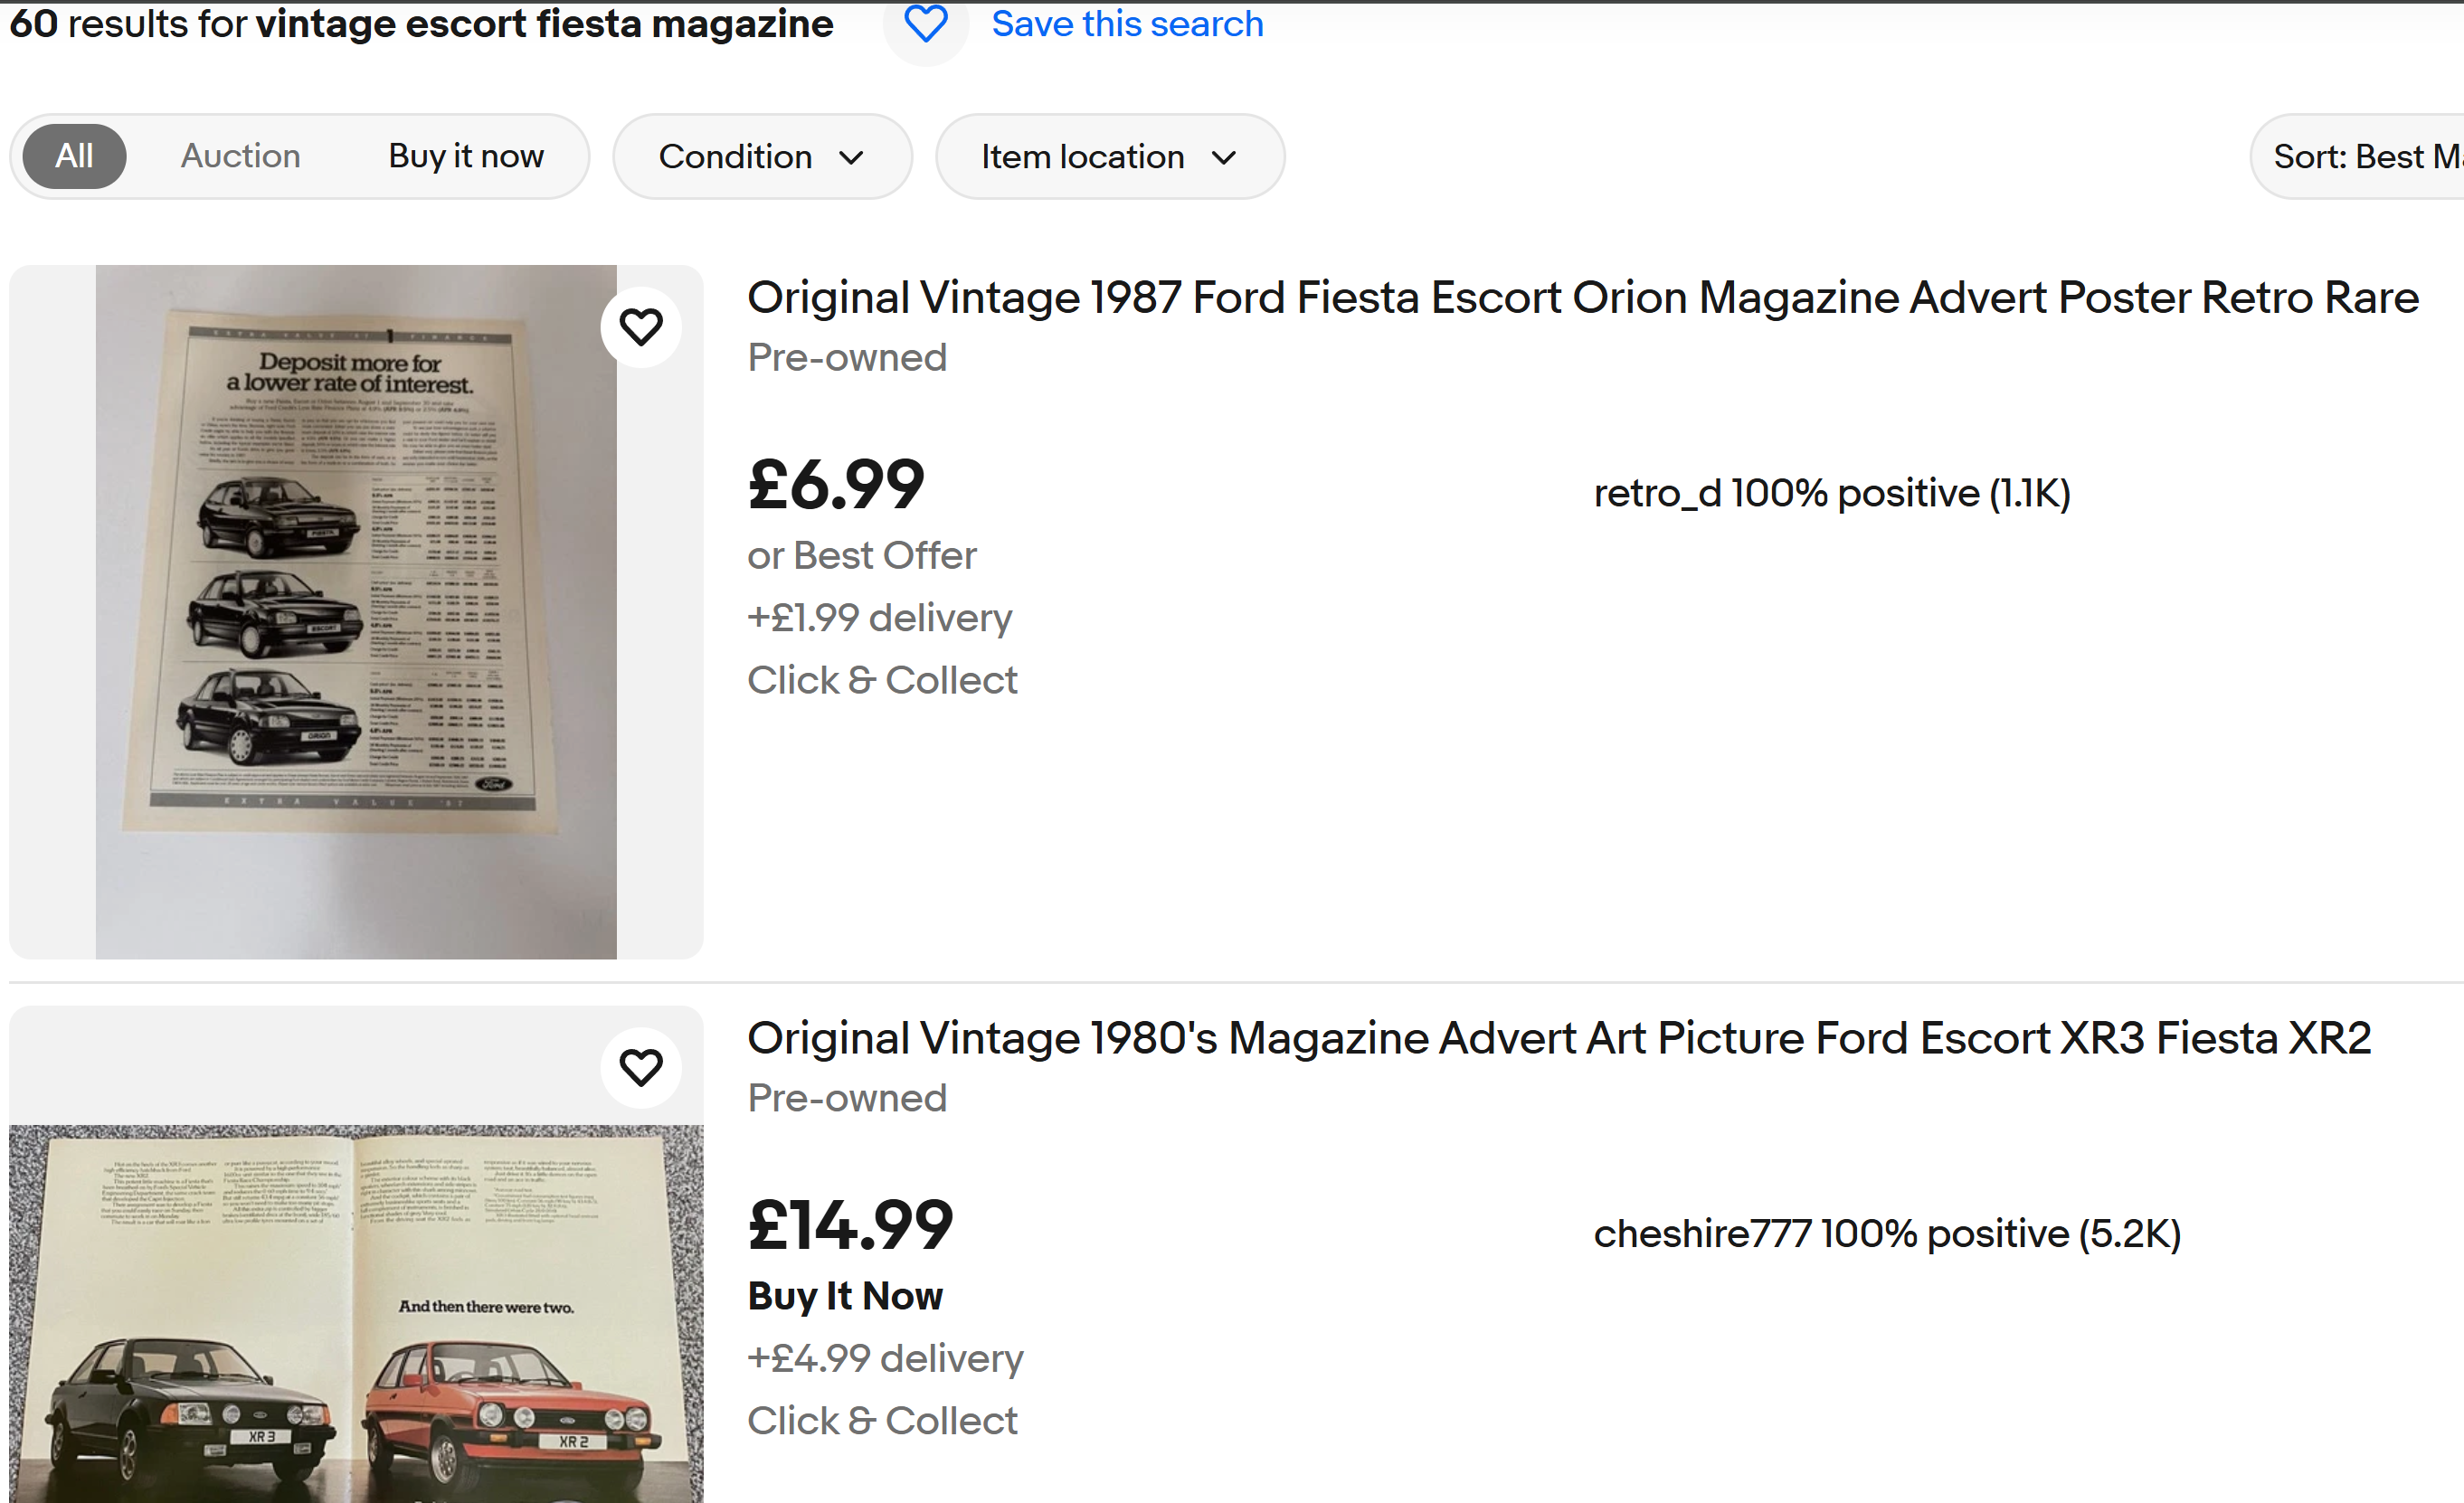Click the £14.99 price
2464x1503 pixels.
850,1226
